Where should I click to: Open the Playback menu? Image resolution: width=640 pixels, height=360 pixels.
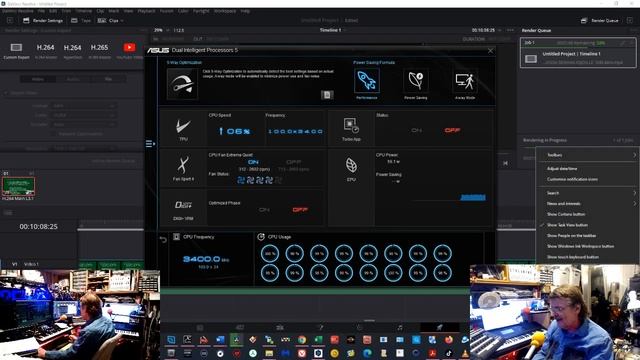[x=146, y=11]
